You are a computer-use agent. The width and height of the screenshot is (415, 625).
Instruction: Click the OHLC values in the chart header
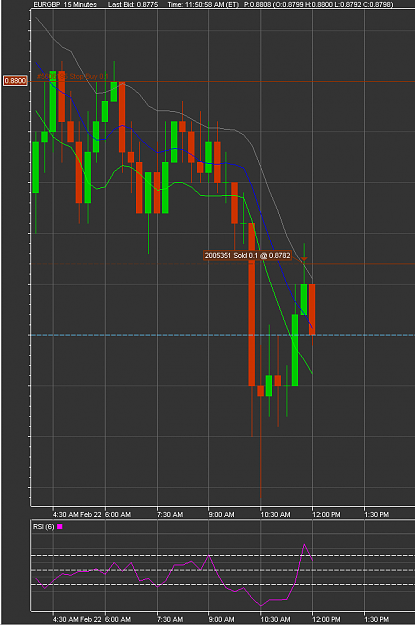[x=318, y=4]
